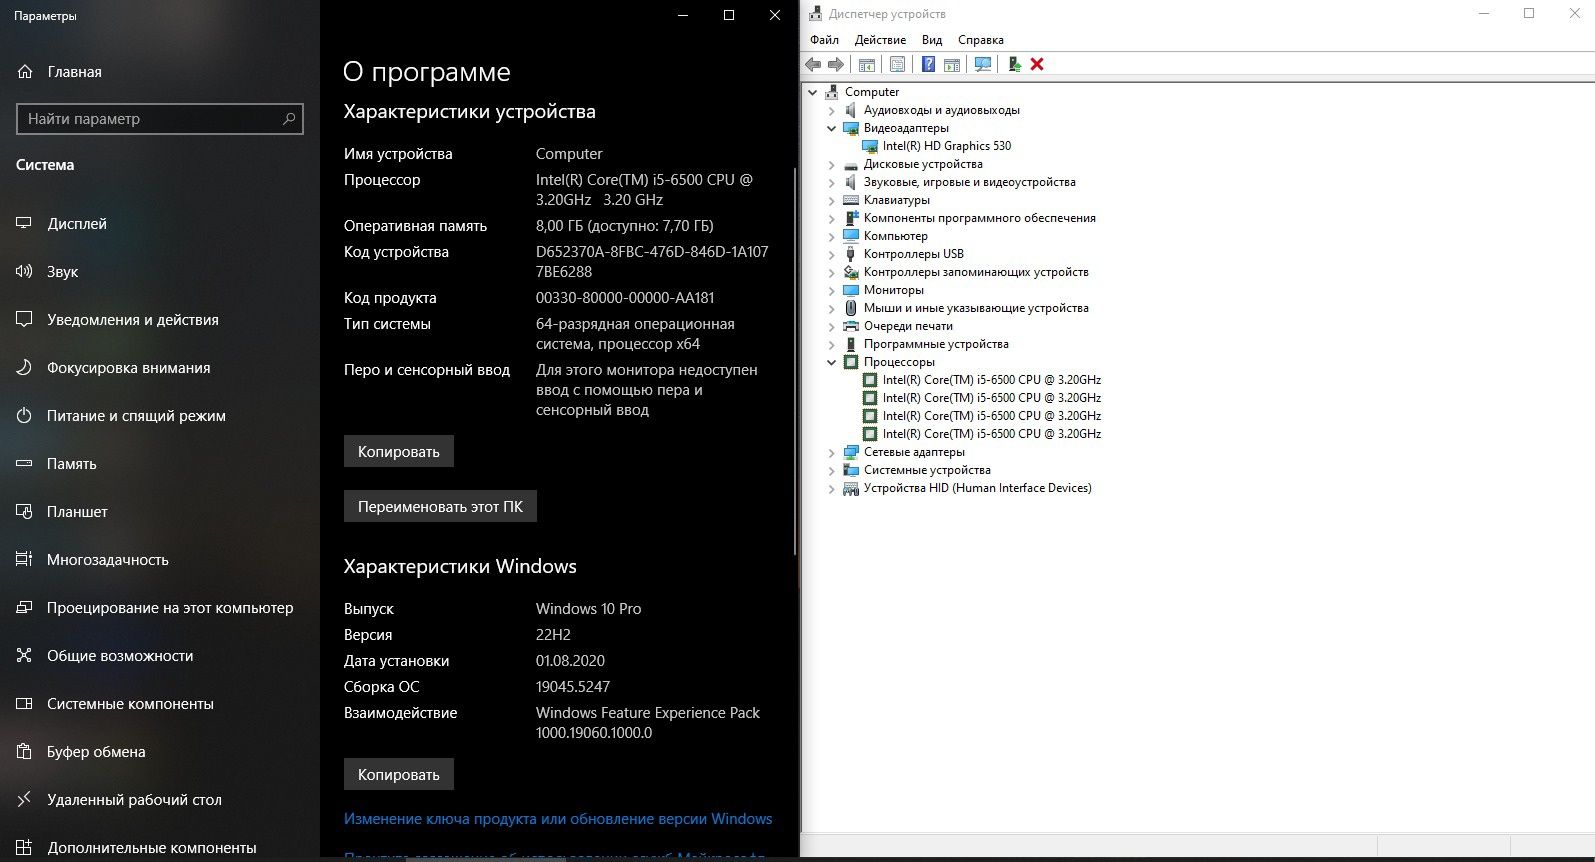The height and width of the screenshot is (862, 1595).
Task: Open Изменение ключа продукта или обновление версии link
Action: click(x=558, y=819)
